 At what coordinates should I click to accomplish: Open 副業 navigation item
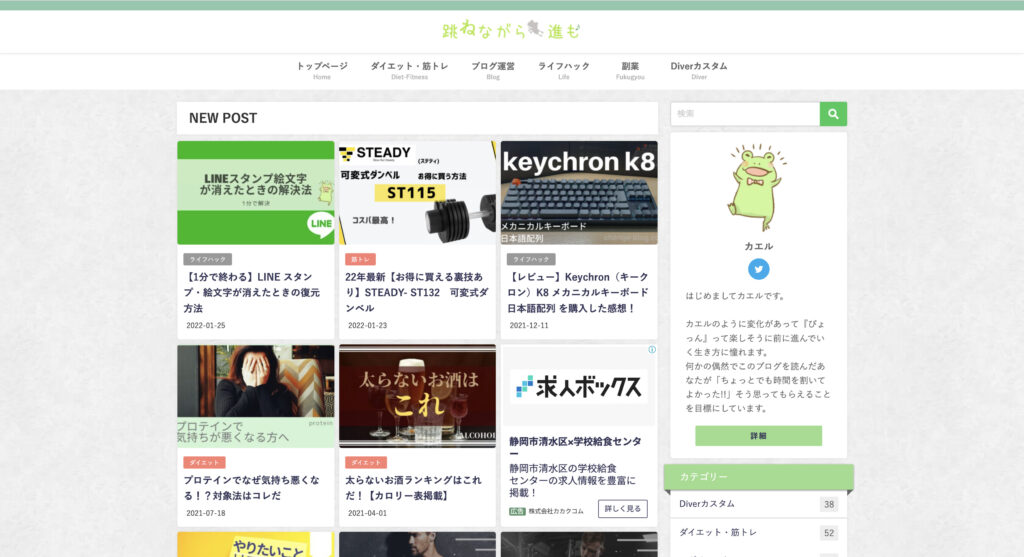[630, 70]
